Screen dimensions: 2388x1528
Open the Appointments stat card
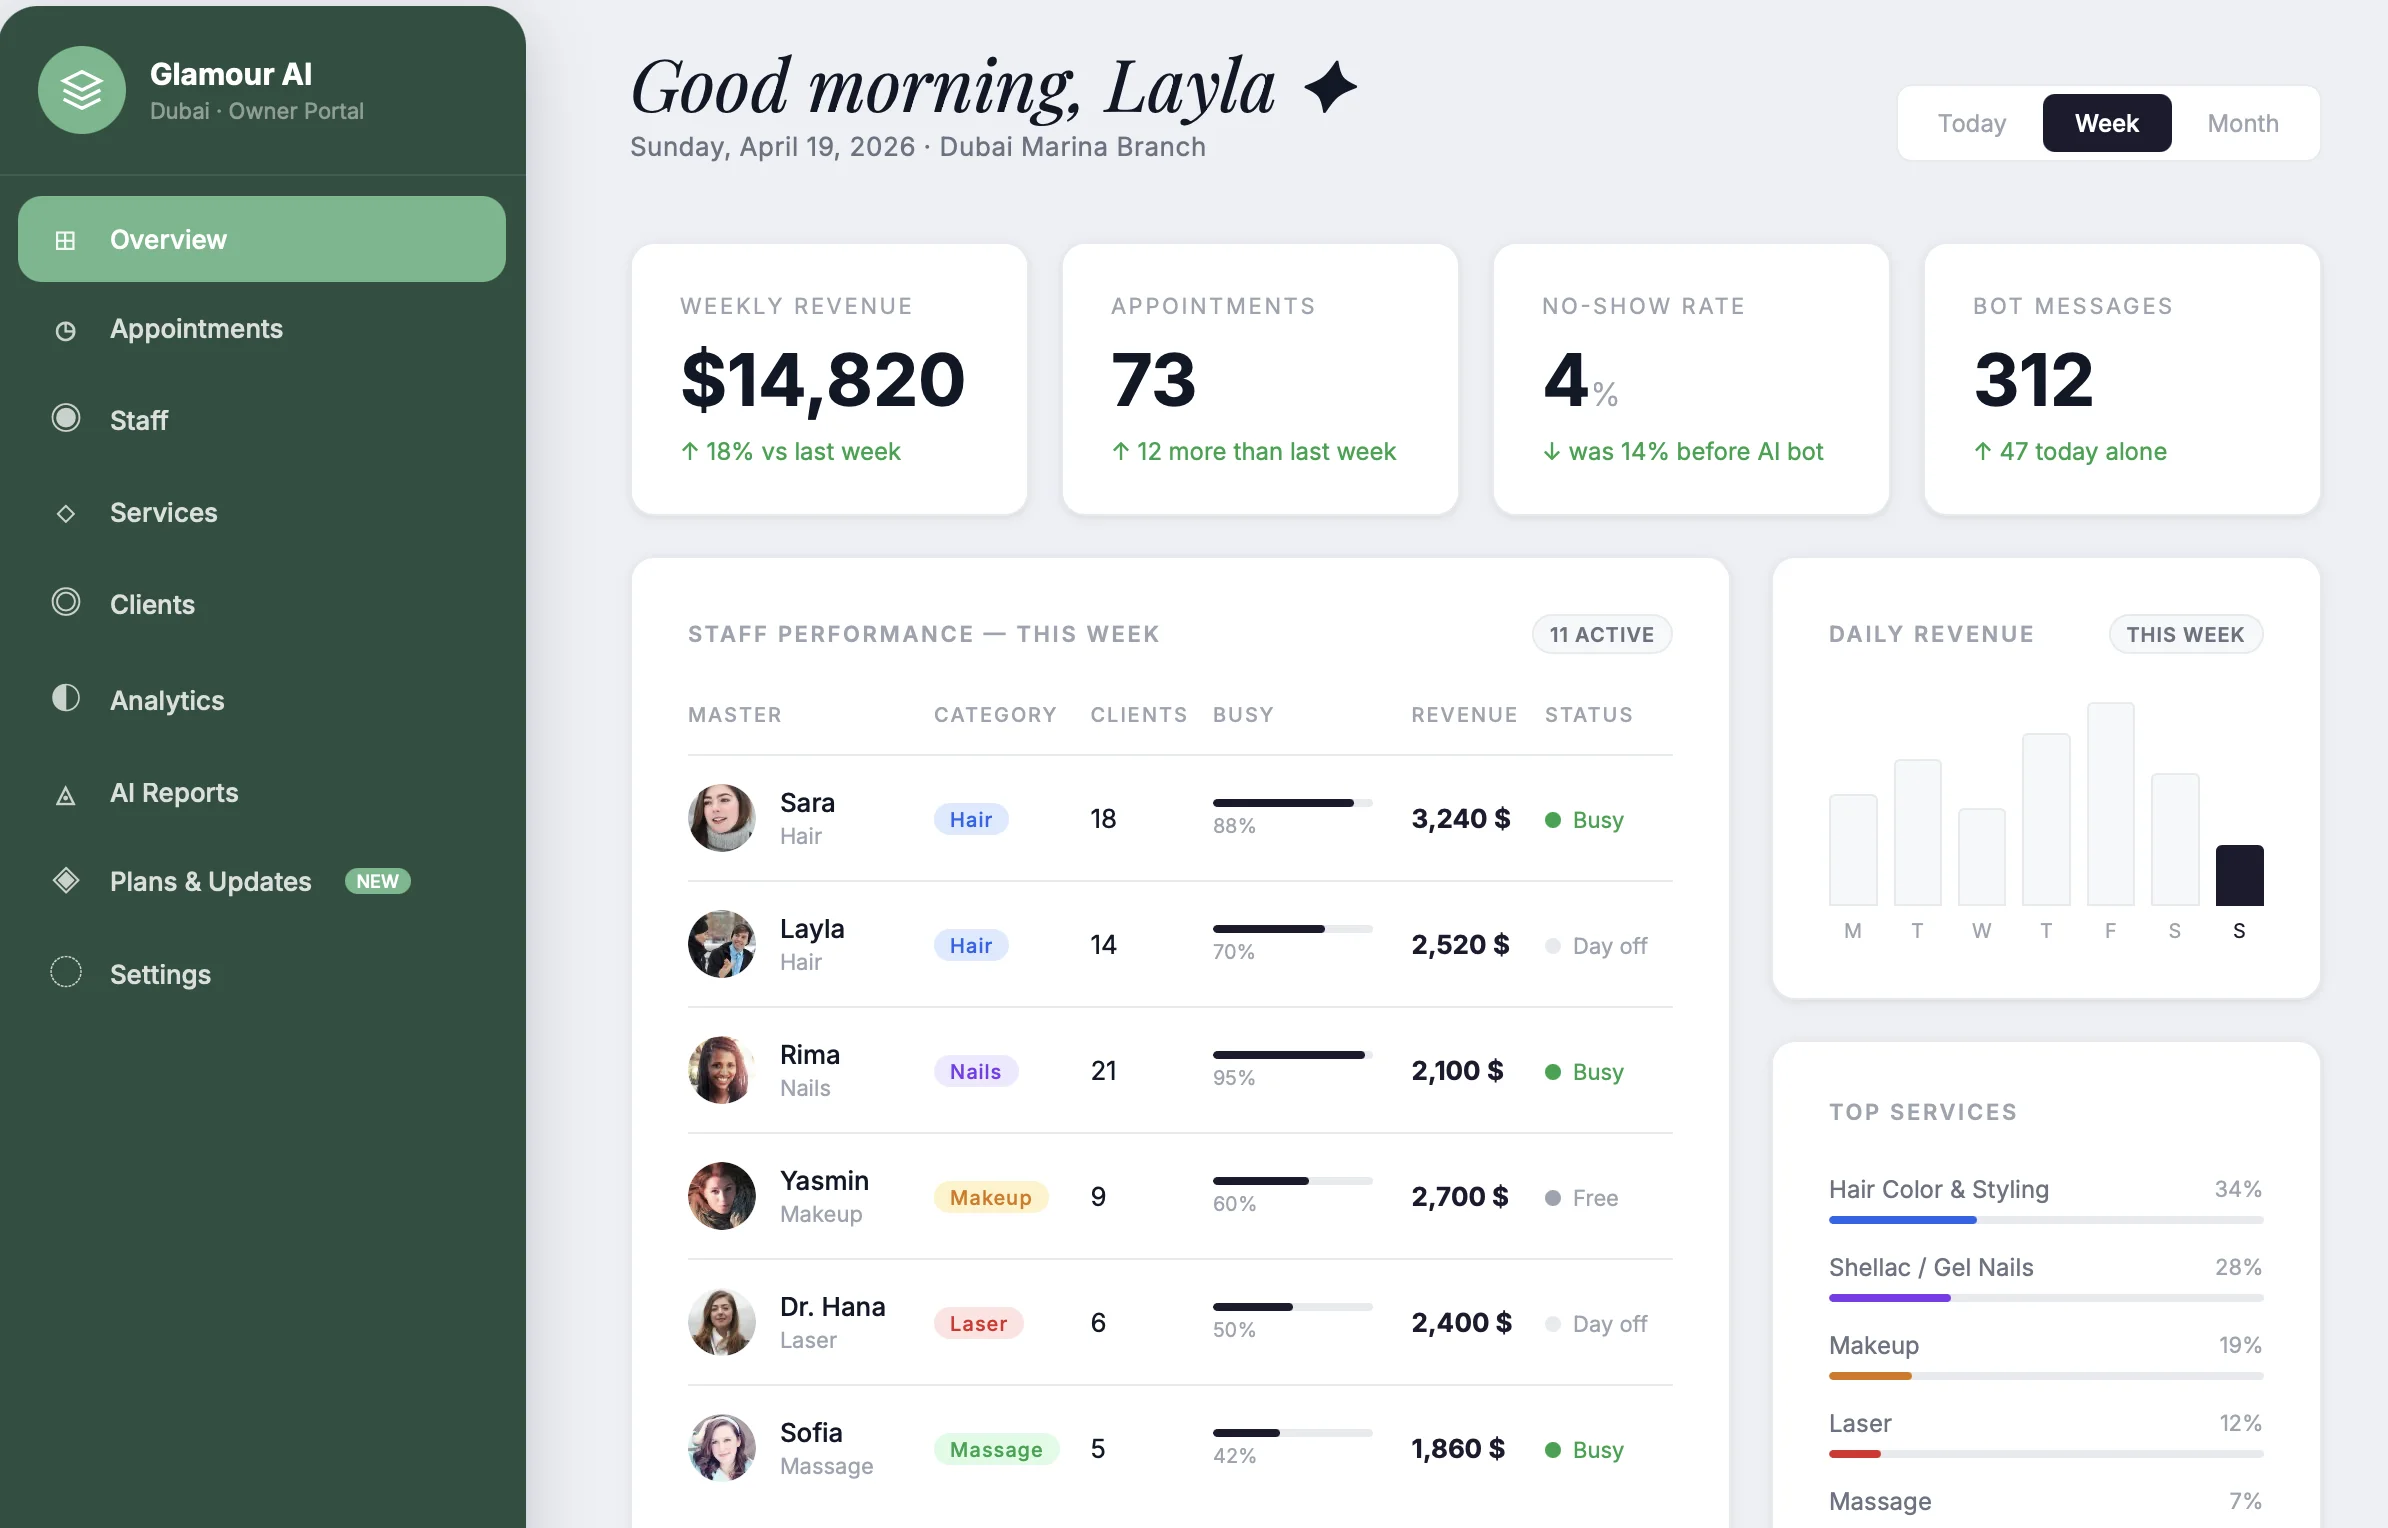tap(1260, 379)
